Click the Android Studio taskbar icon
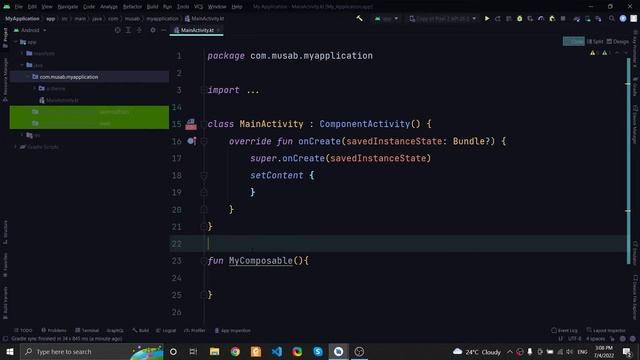 point(338,351)
